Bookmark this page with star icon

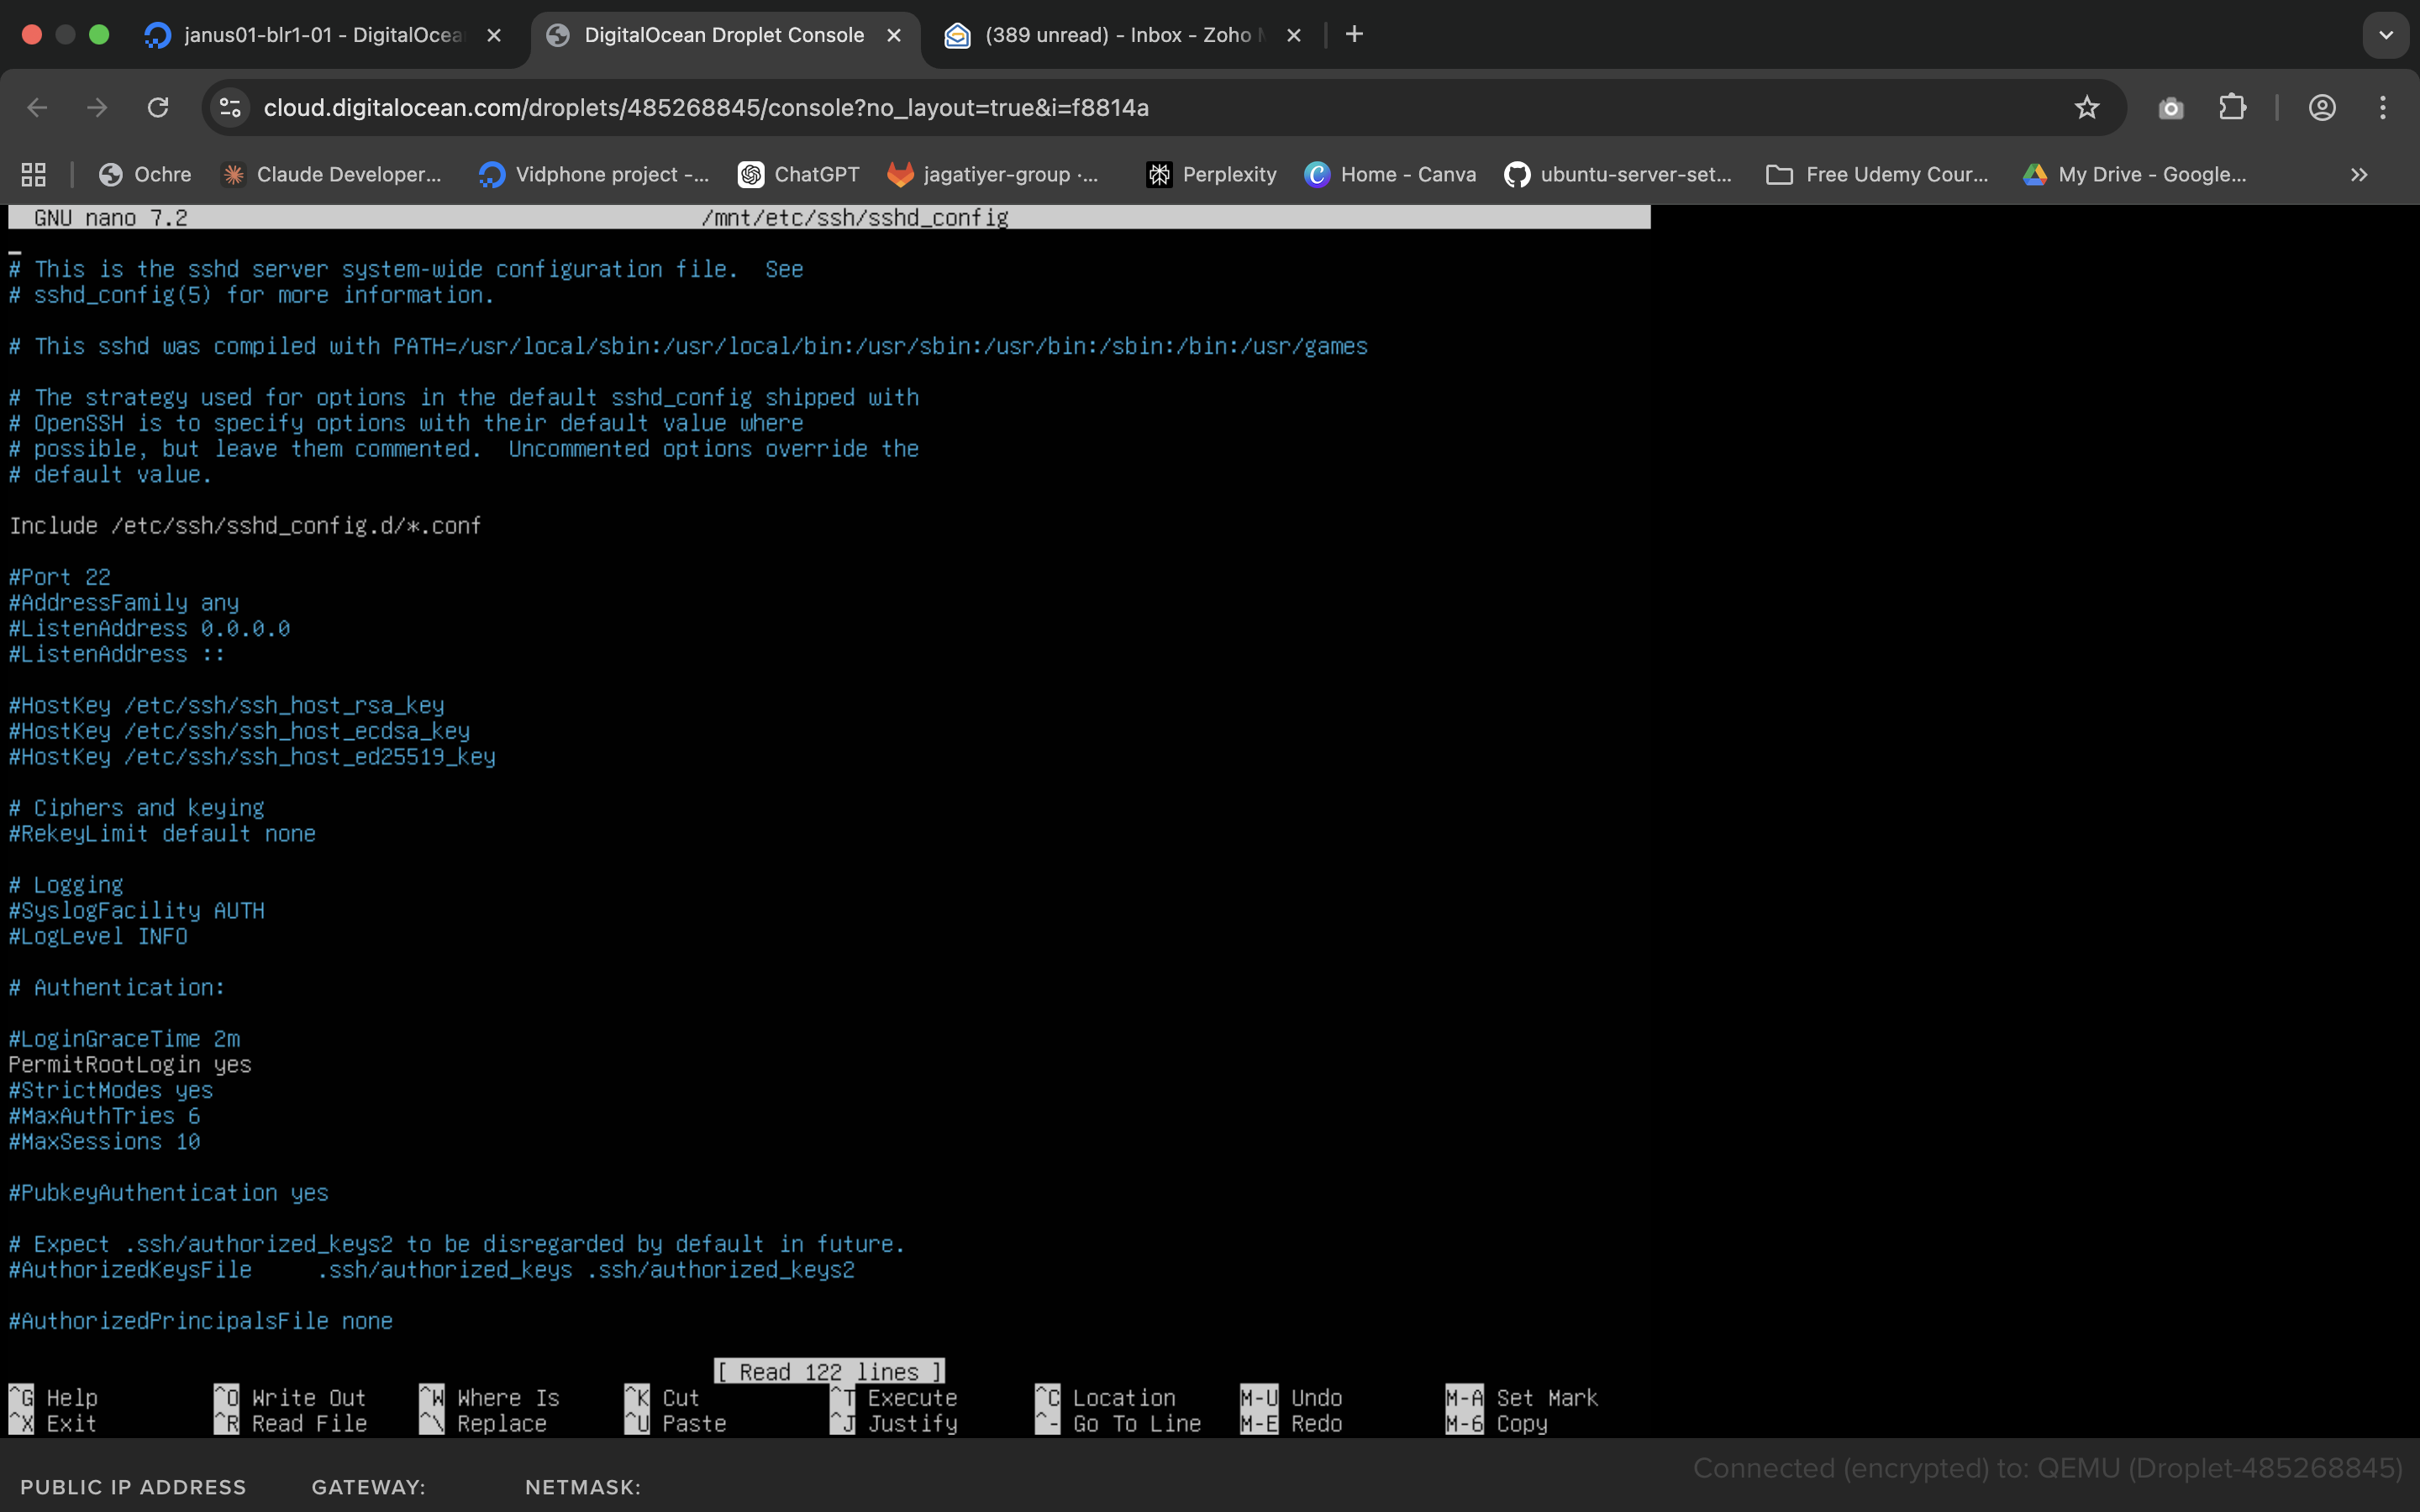[2086, 108]
